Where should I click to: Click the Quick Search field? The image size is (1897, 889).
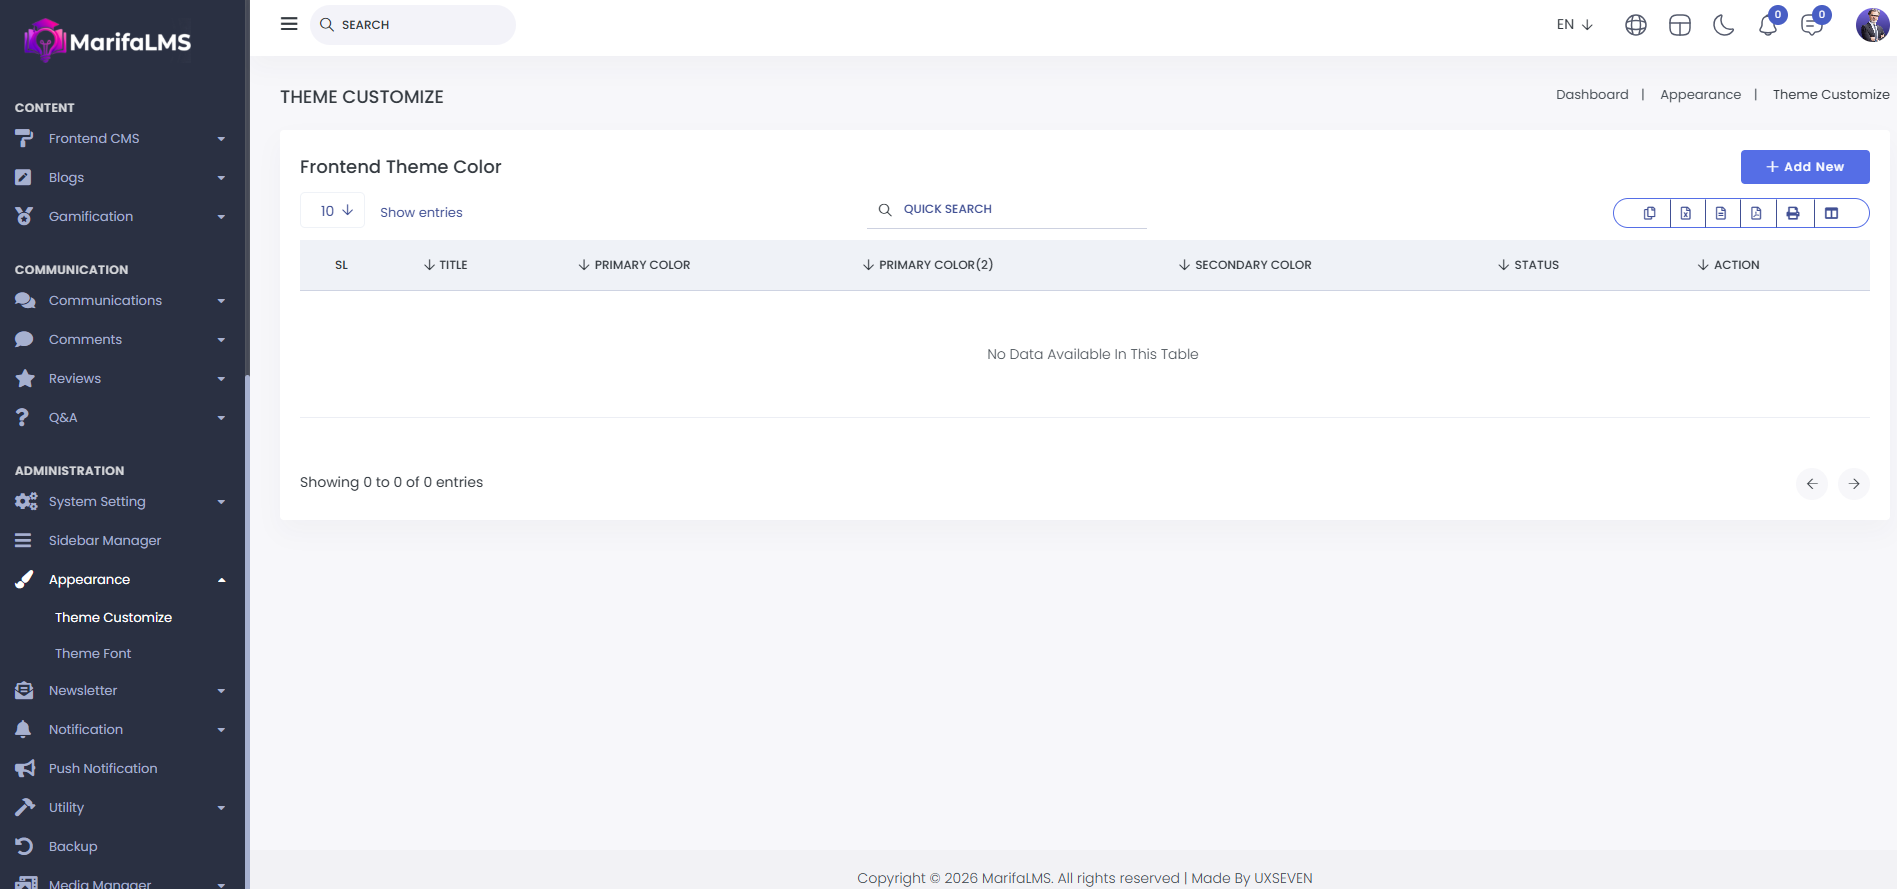(1010, 210)
